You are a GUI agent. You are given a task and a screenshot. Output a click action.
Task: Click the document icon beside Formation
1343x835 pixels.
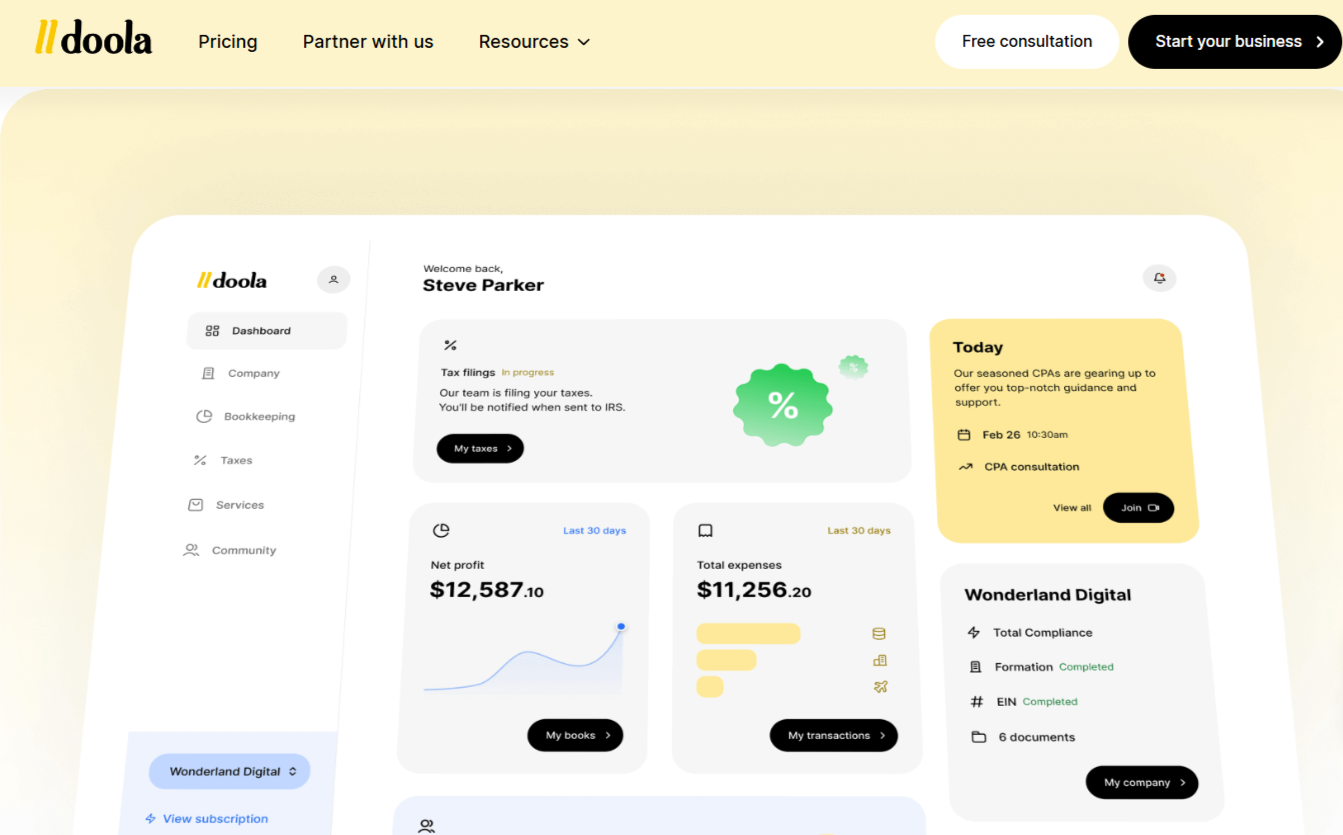[x=976, y=667]
